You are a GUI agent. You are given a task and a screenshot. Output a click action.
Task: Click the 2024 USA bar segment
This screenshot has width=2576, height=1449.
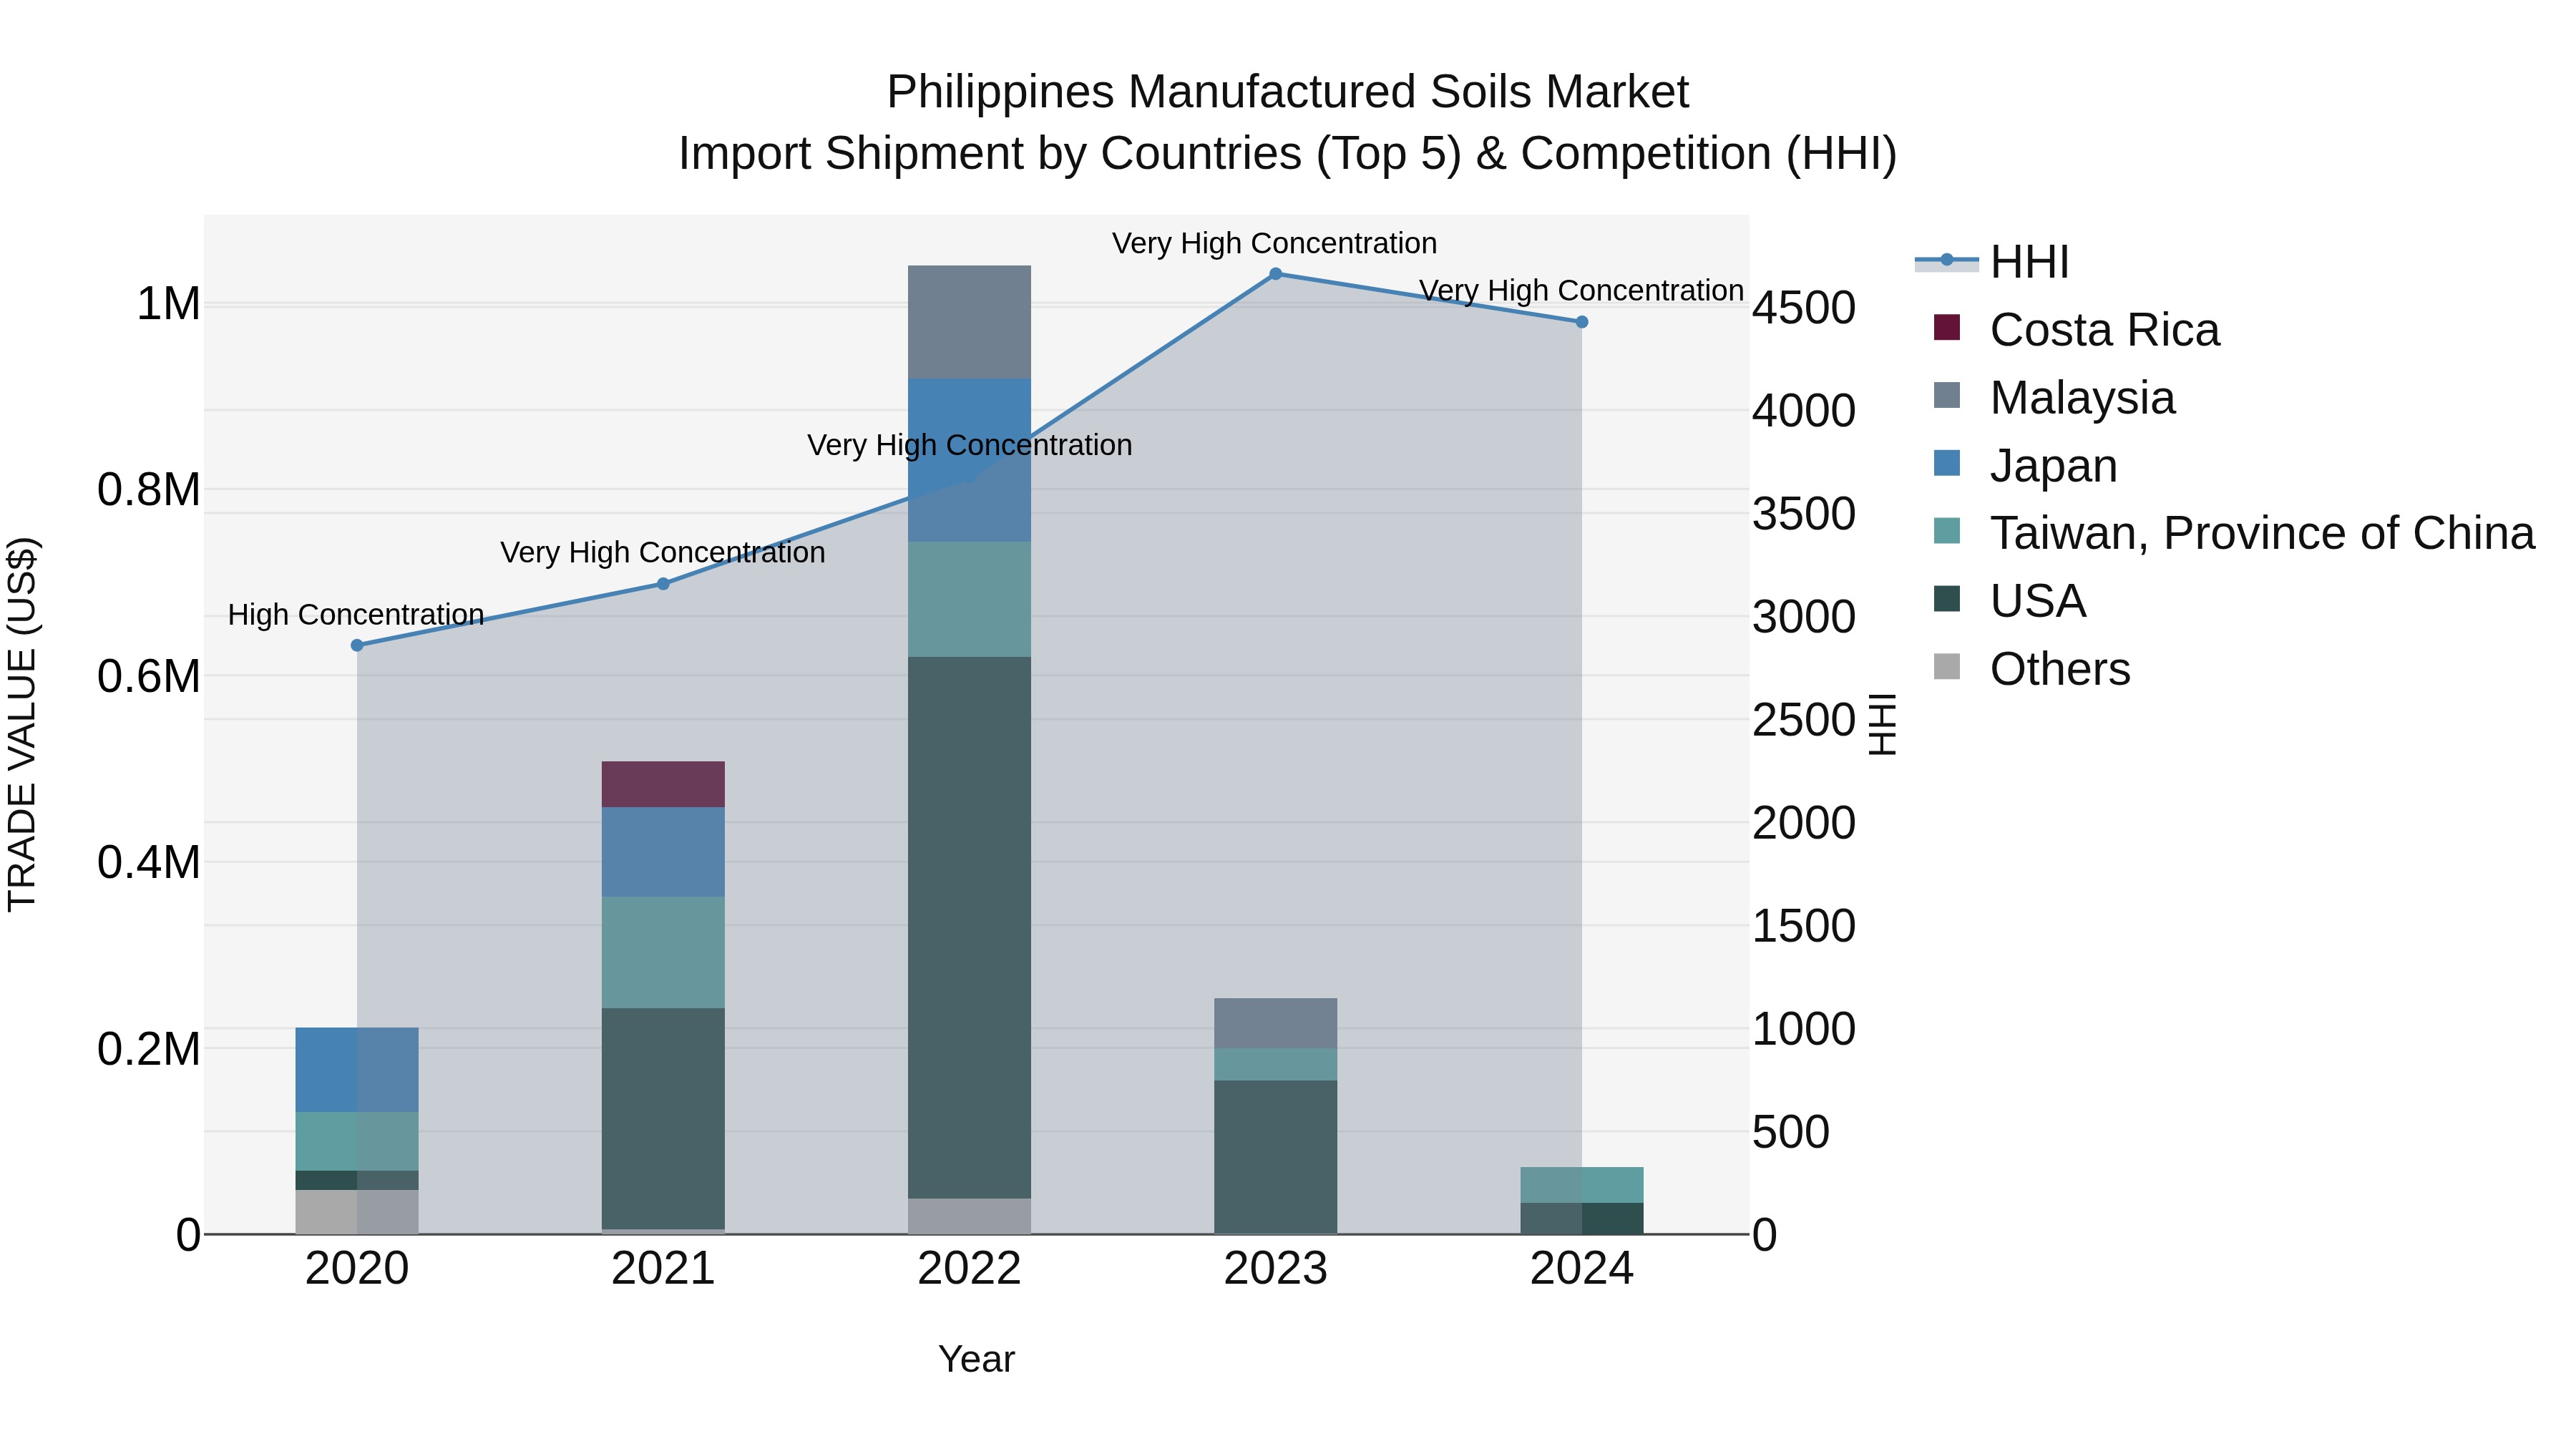point(1582,1218)
